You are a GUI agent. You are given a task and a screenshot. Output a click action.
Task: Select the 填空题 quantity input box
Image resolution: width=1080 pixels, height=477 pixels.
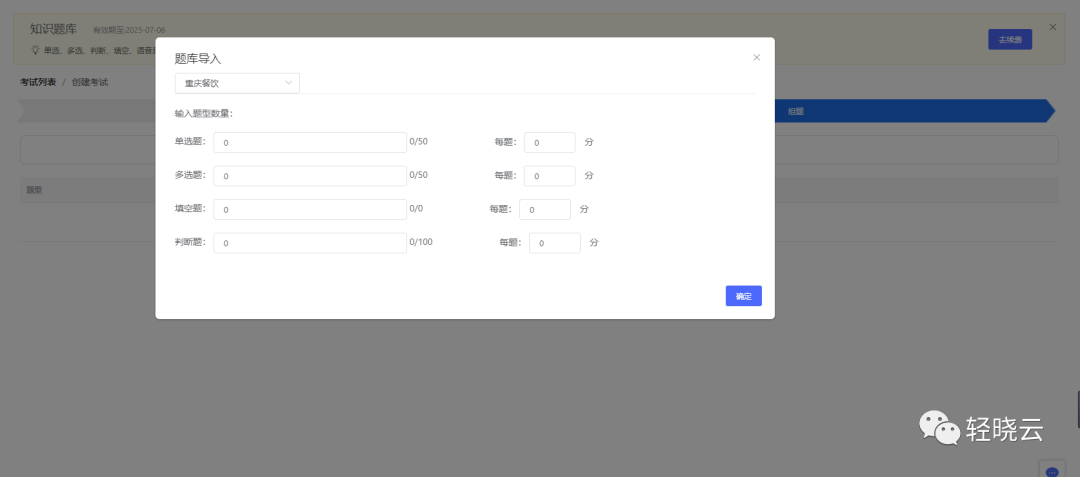point(309,210)
